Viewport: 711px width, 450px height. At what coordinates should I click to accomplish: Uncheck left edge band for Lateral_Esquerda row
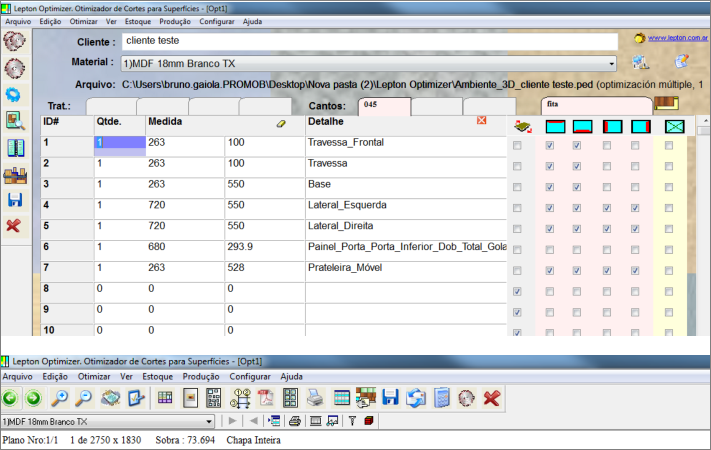coord(607,208)
